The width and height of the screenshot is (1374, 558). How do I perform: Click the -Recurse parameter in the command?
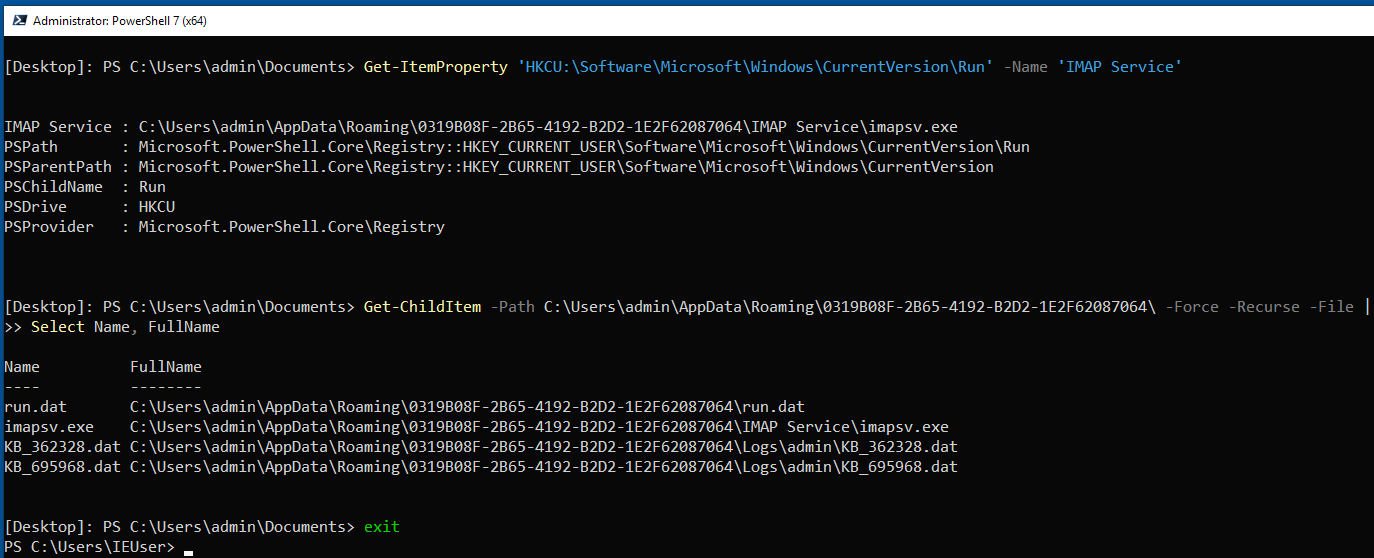[1264, 307]
